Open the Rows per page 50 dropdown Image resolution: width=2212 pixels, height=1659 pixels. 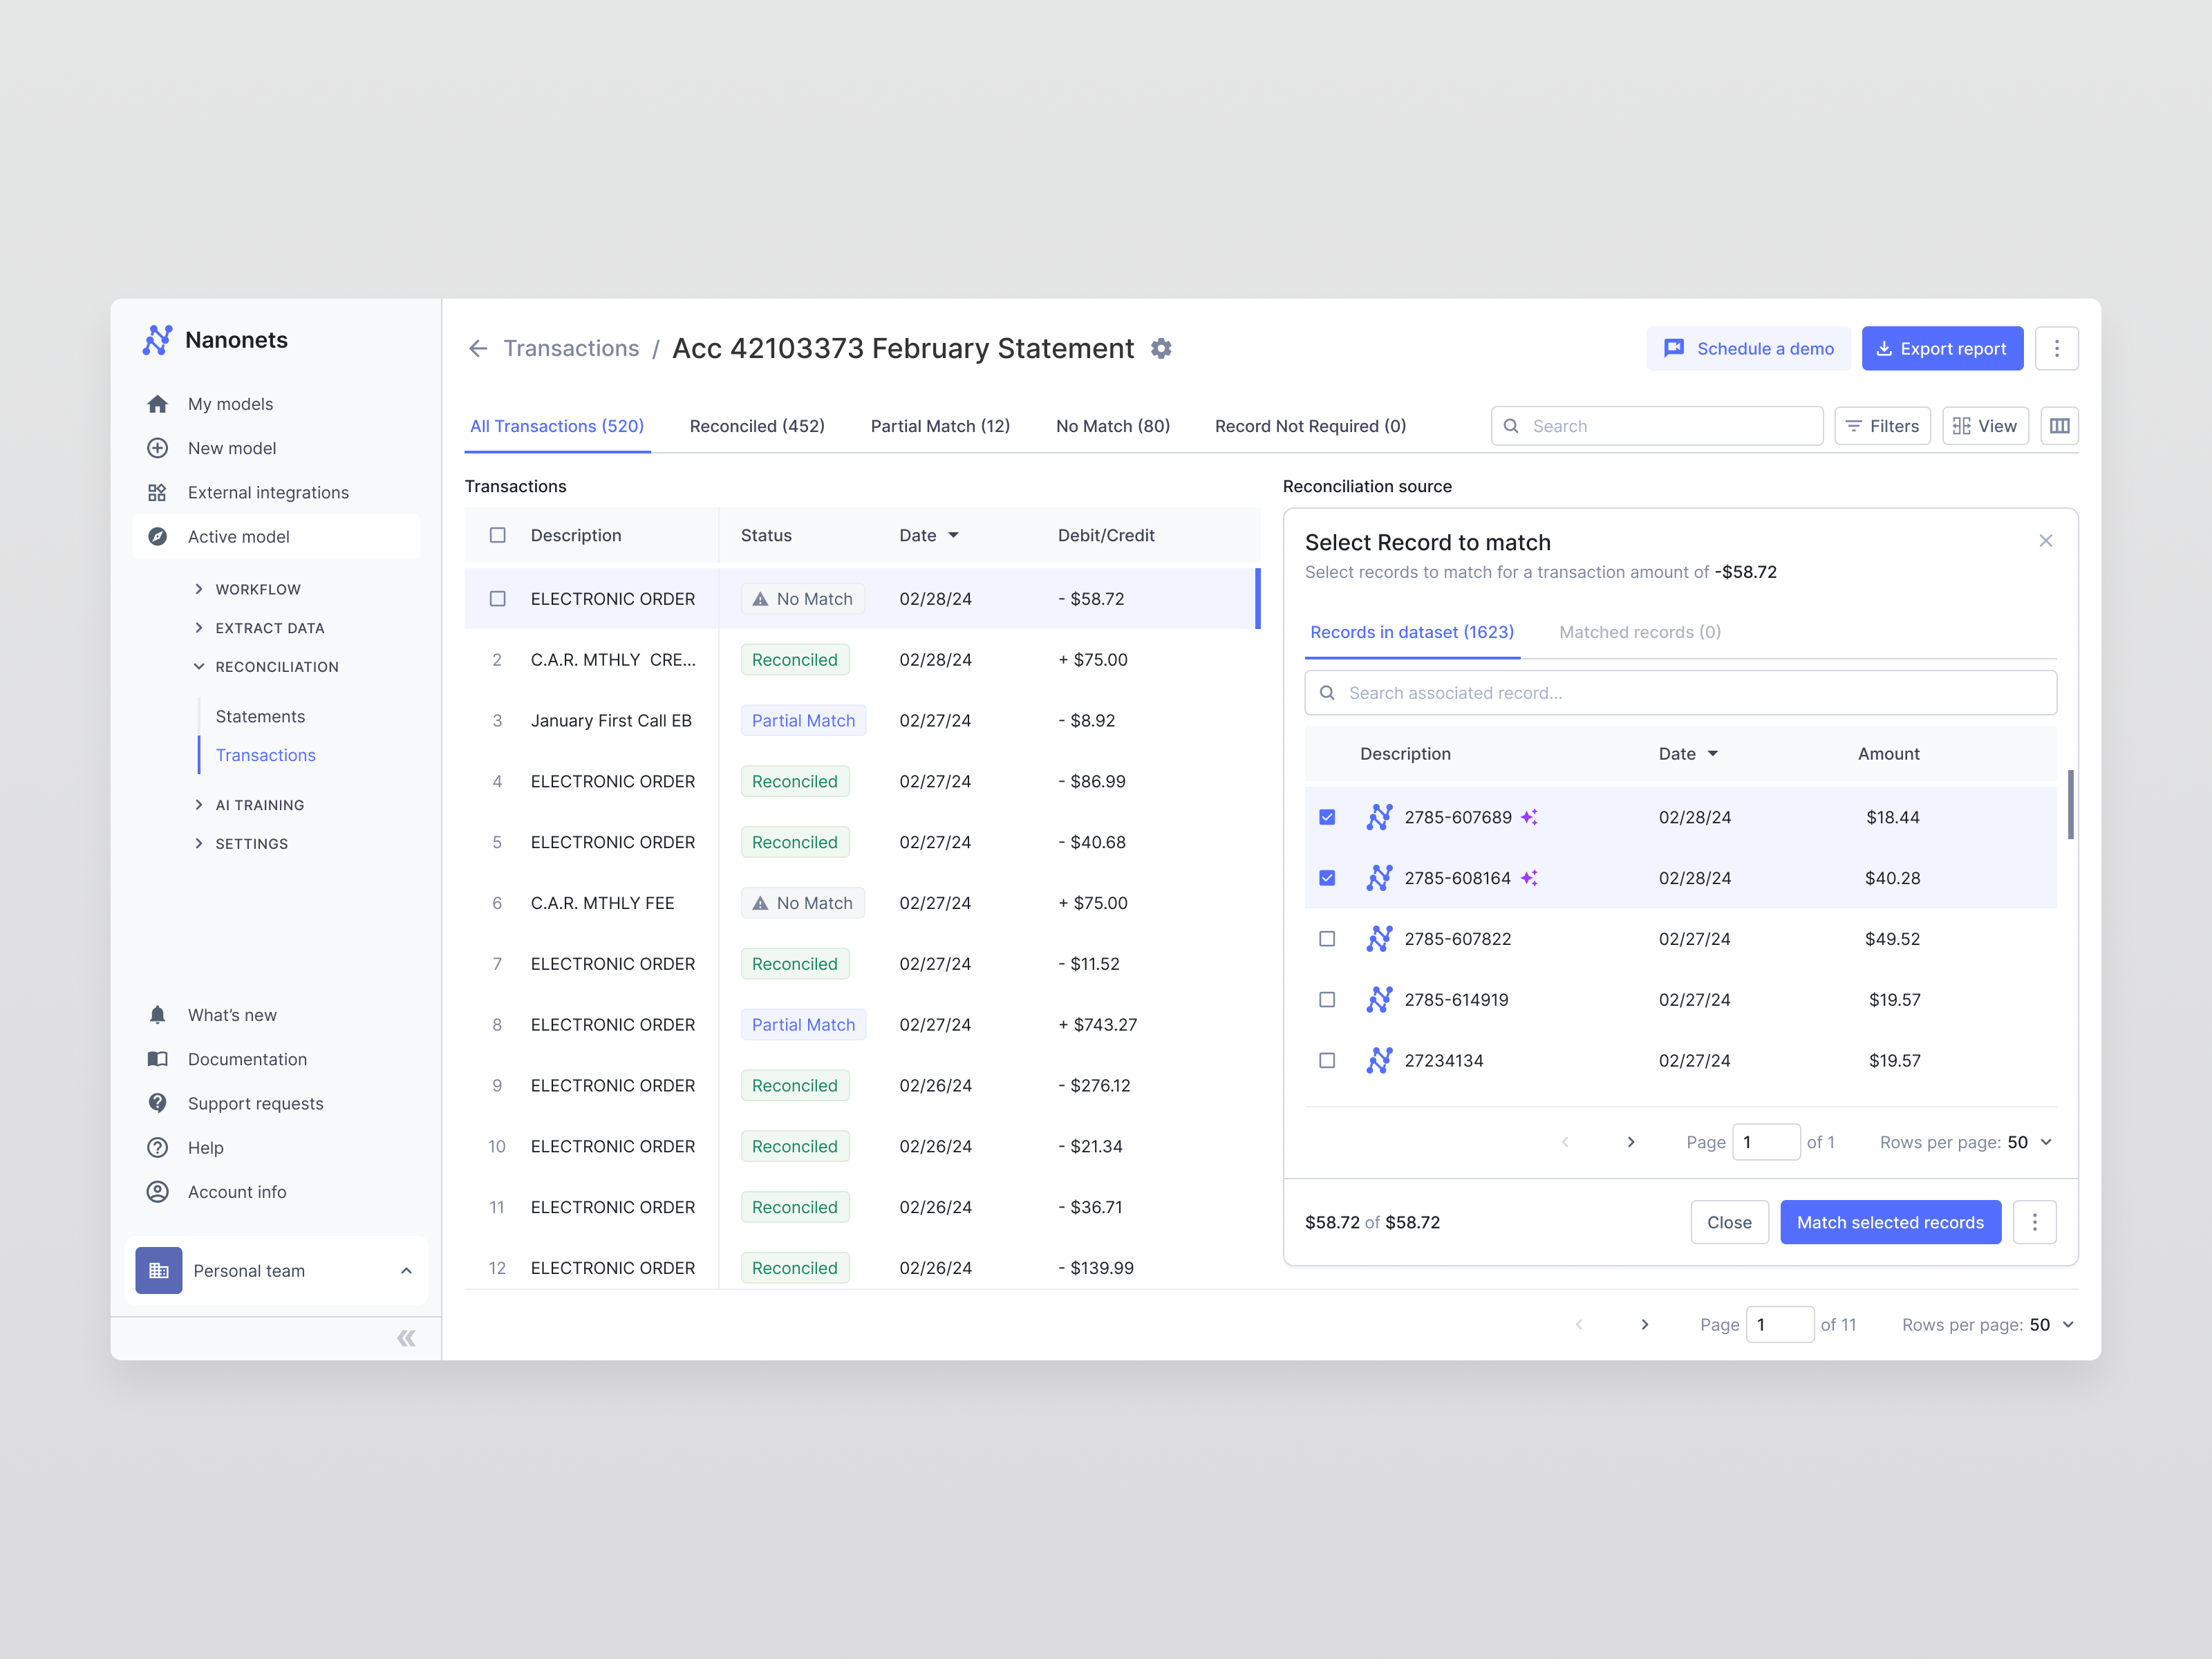coord(2046,1324)
